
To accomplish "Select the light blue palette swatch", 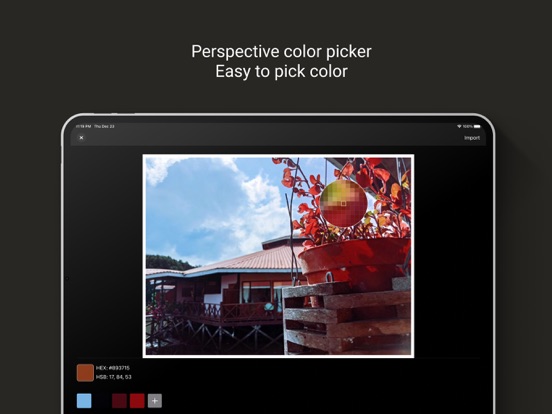I will point(84,401).
